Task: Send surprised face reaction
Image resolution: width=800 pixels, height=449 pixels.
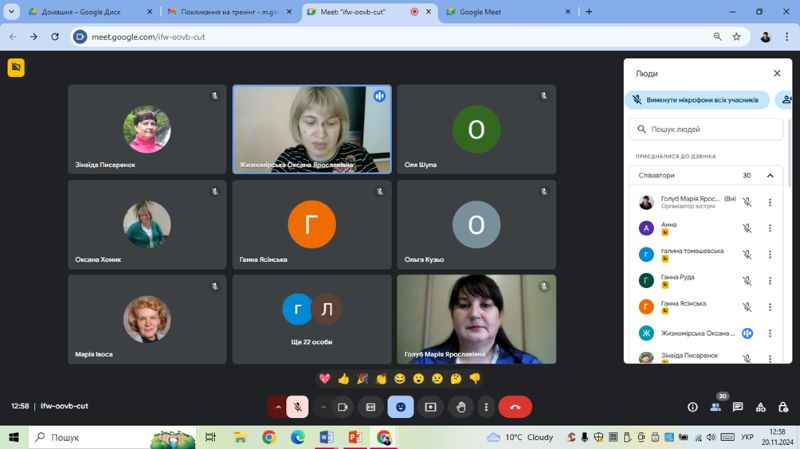Action: click(418, 379)
